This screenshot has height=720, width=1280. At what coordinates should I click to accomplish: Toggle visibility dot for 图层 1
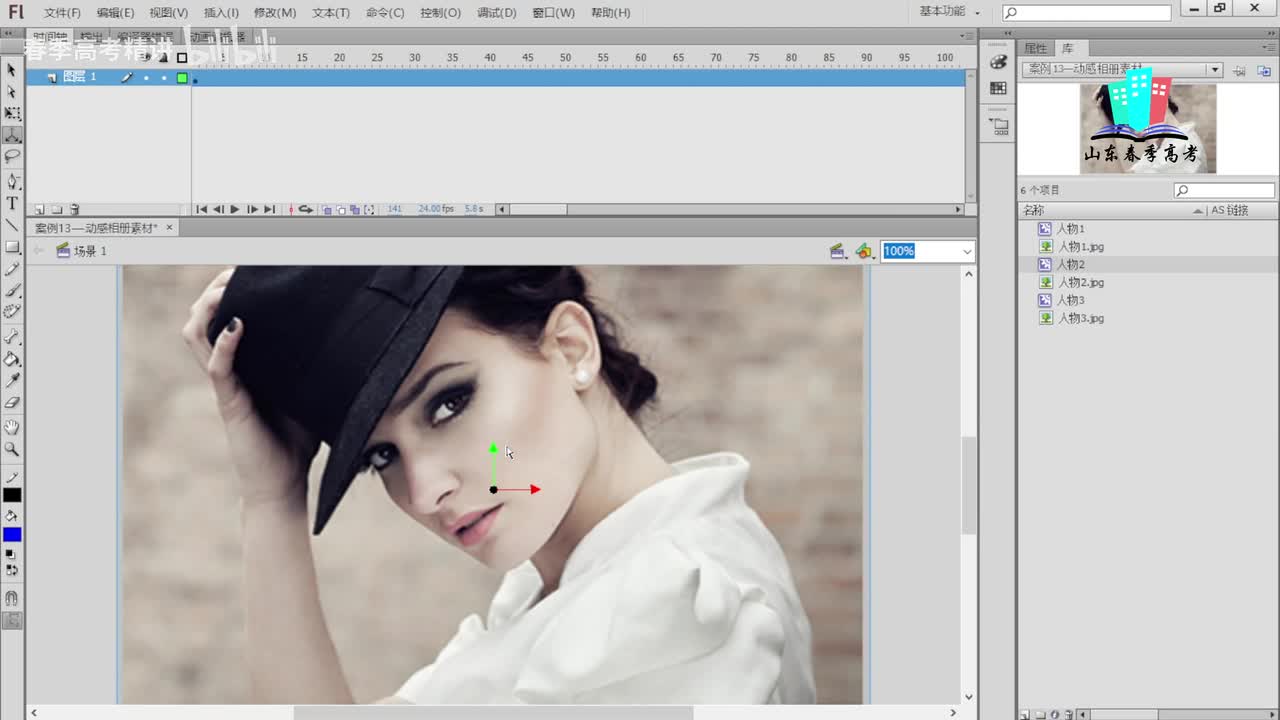point(146,77)
